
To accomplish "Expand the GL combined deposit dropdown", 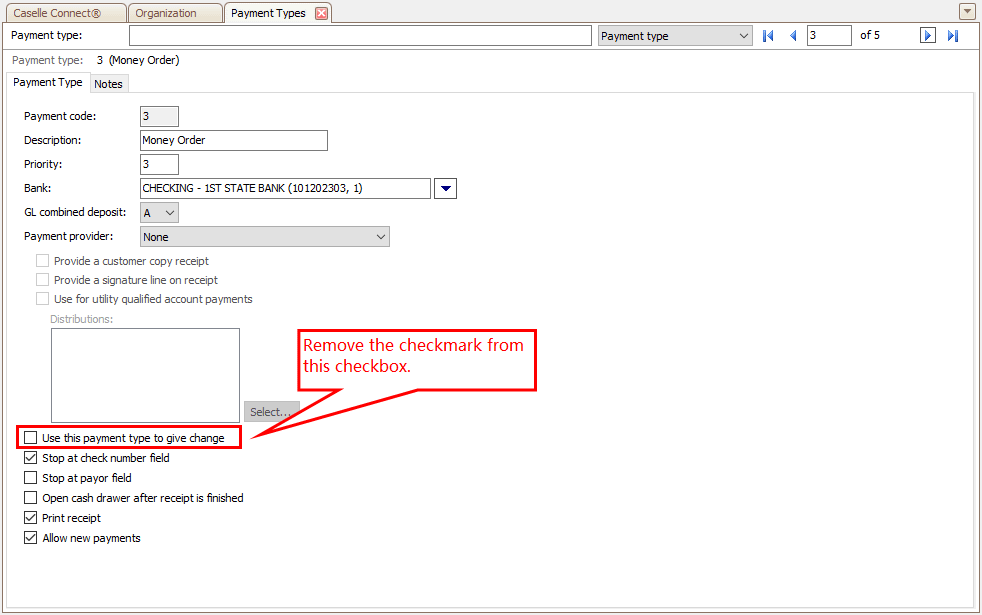I will (159, 213).
